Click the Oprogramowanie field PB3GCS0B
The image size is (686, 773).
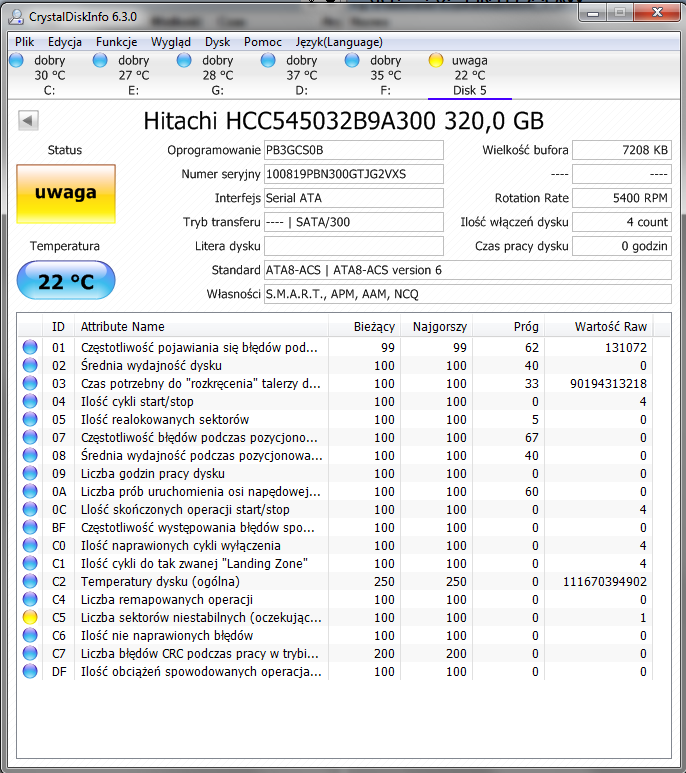(x=353, y=150)
